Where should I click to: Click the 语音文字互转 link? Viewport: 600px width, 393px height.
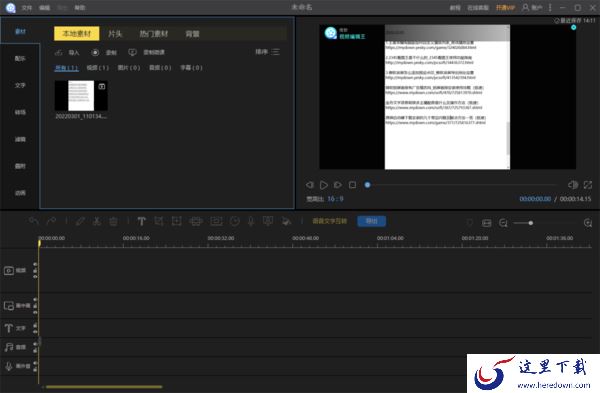329,221
